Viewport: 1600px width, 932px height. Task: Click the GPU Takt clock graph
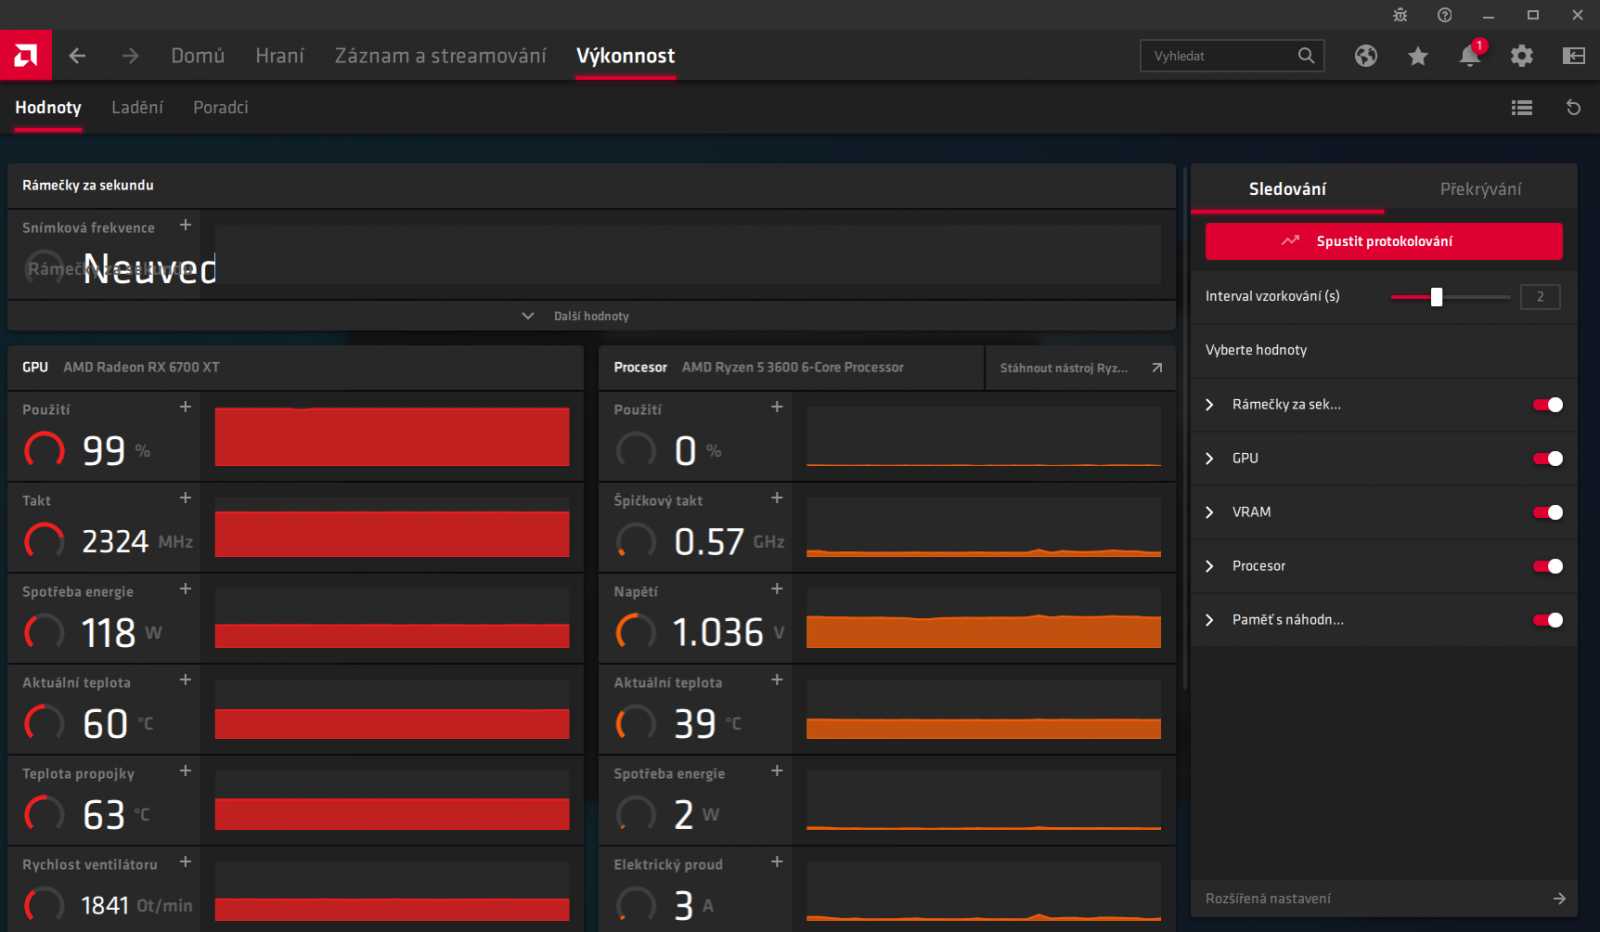[x=392, y=528]
